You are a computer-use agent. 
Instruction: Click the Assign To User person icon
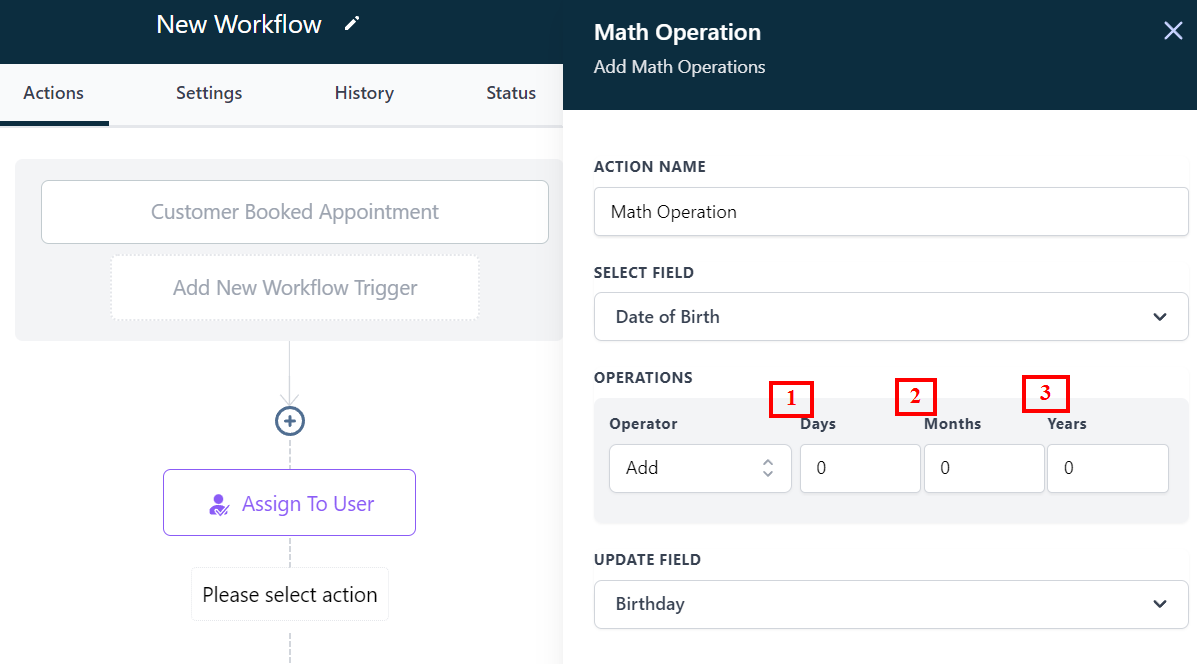pyautogui.click(x=219, y=504)
